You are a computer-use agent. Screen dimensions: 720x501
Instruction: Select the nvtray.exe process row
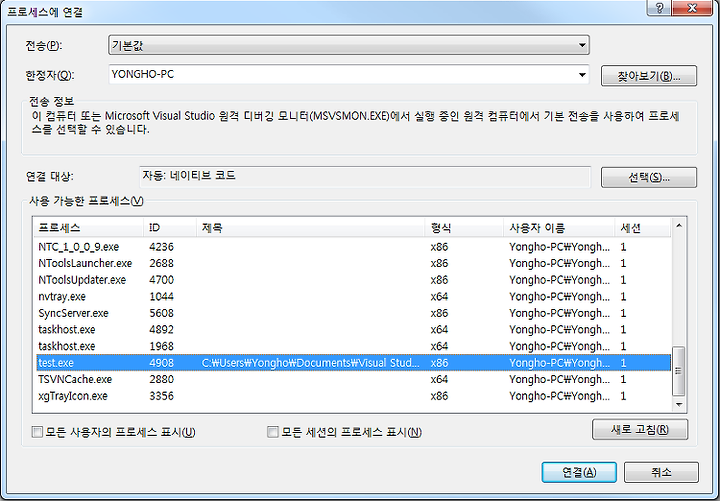[352, 297]
